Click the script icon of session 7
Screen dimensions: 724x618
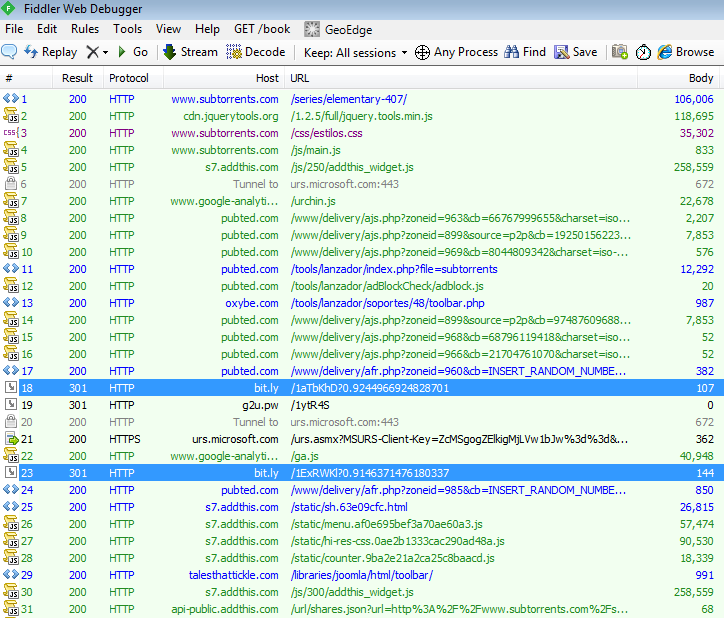[x=11, y=200]
